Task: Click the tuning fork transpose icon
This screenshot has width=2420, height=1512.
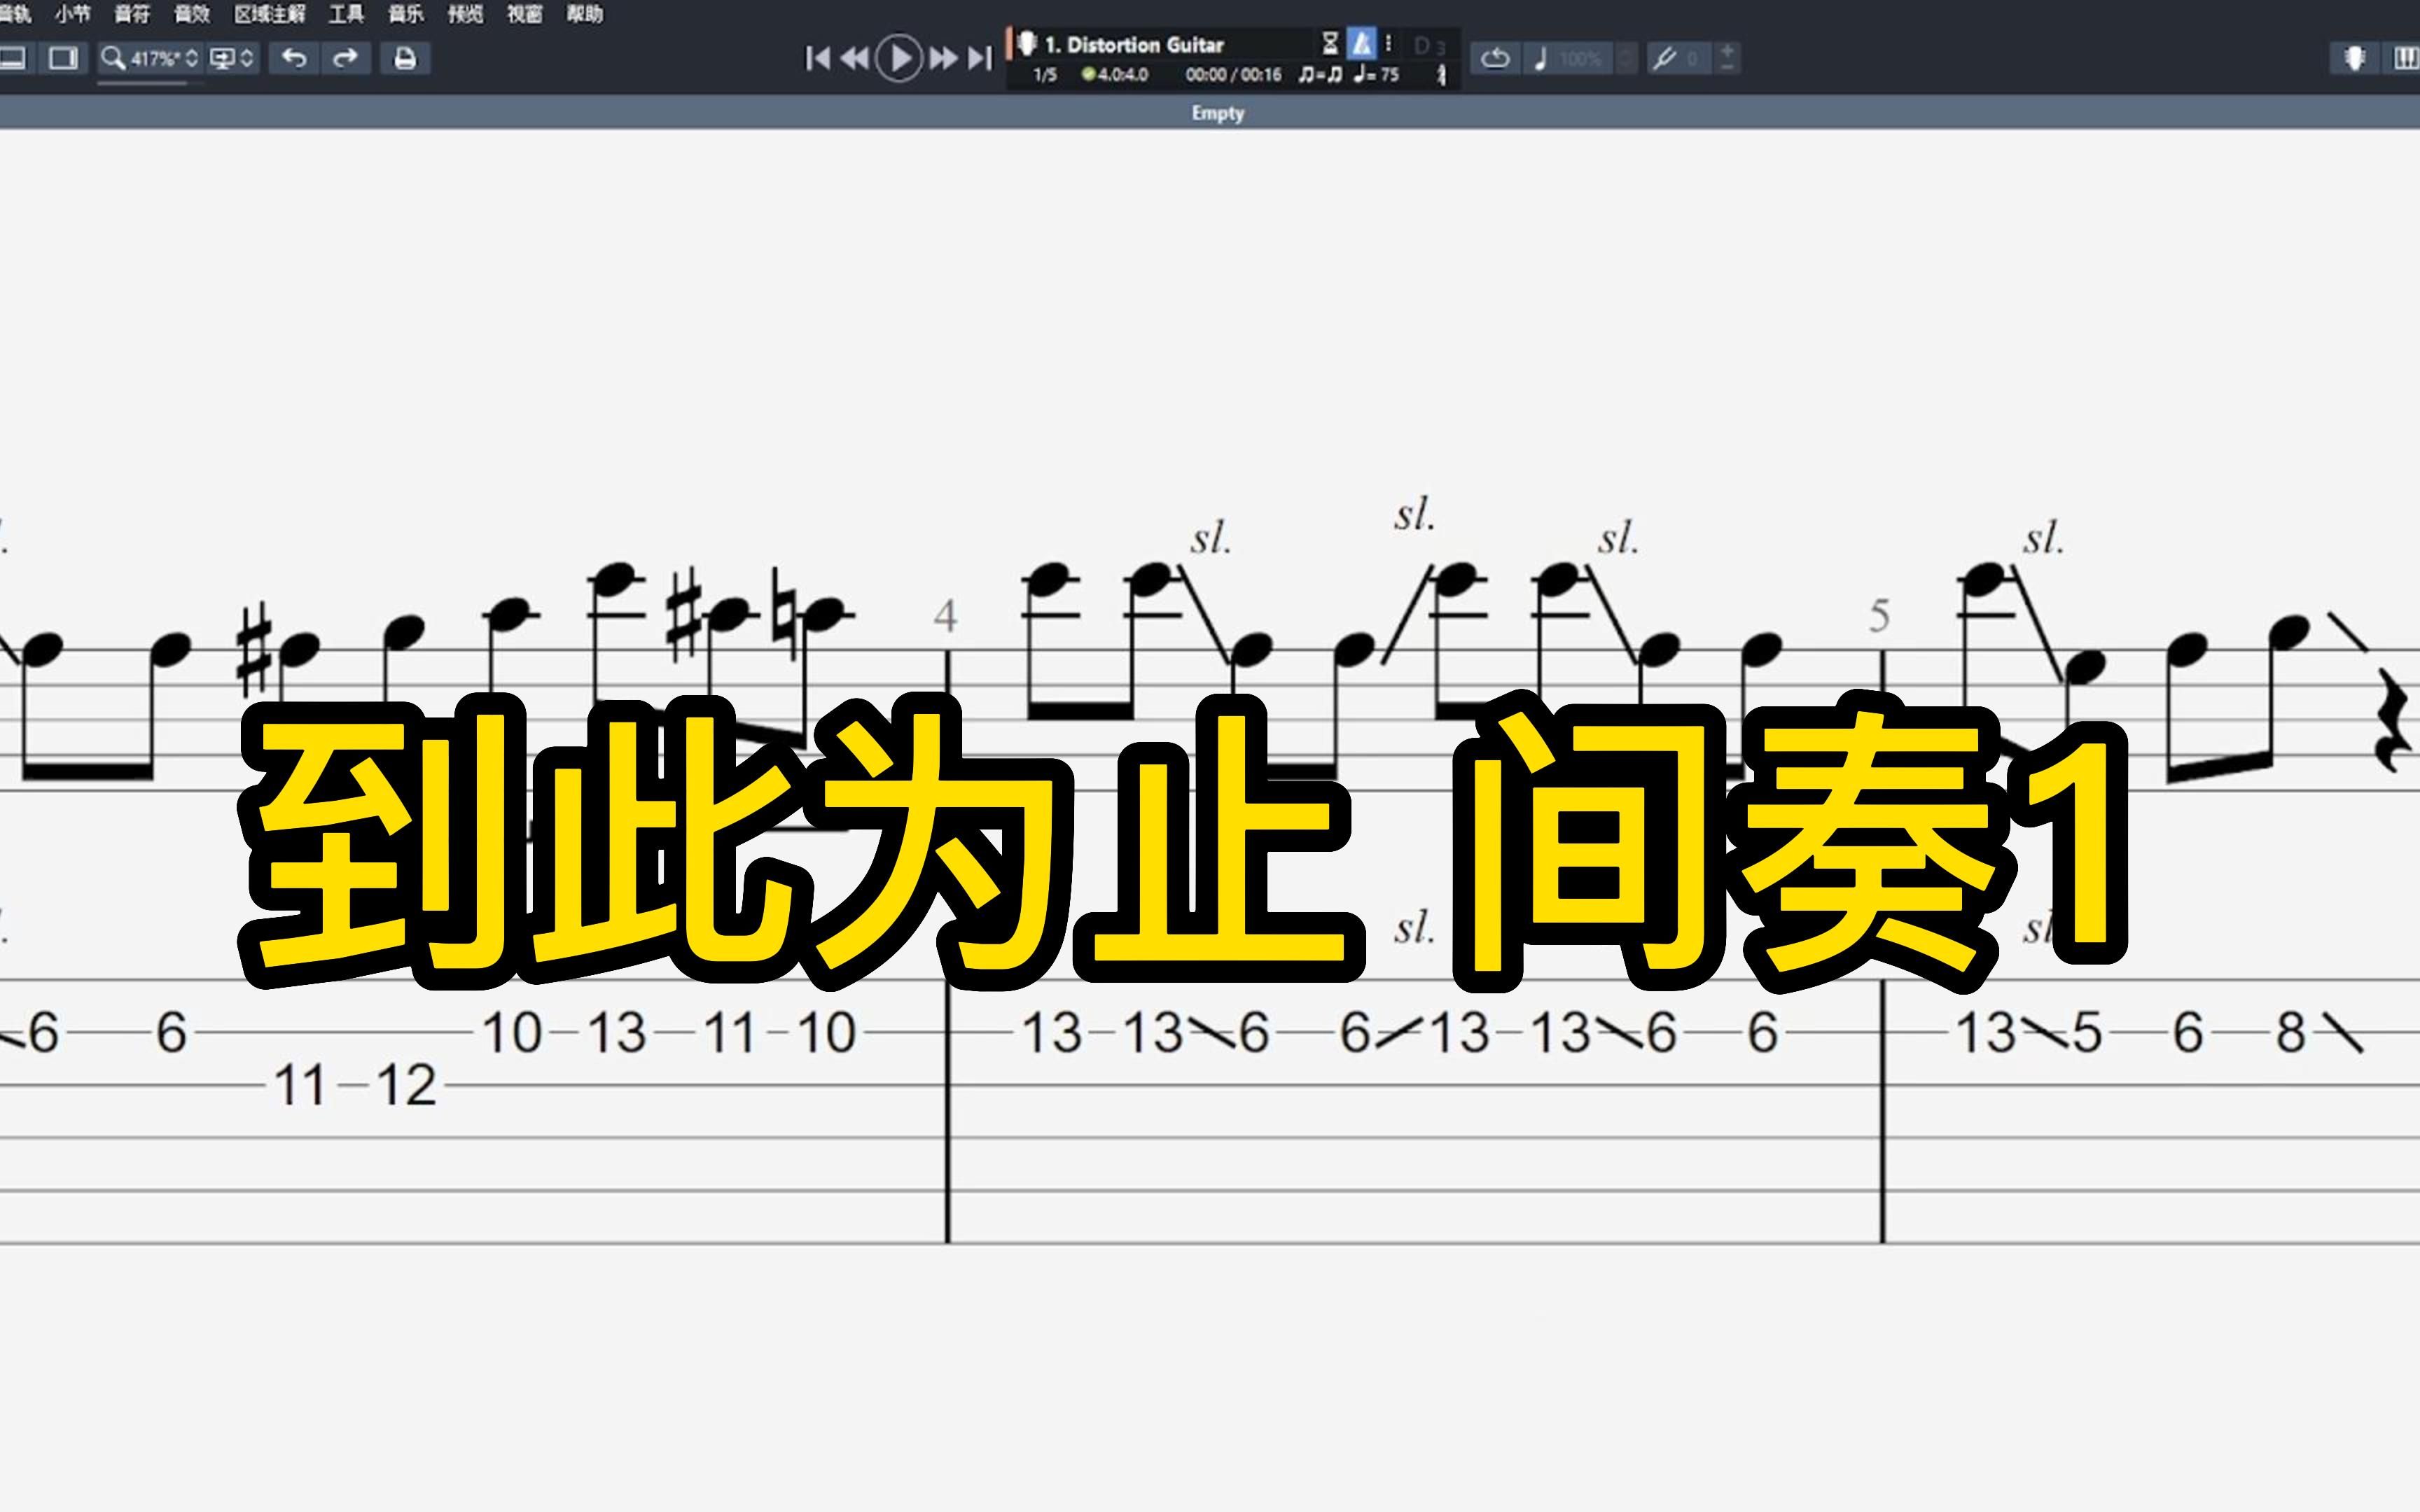Action: pyautogui.click(x=1664, y=58)
